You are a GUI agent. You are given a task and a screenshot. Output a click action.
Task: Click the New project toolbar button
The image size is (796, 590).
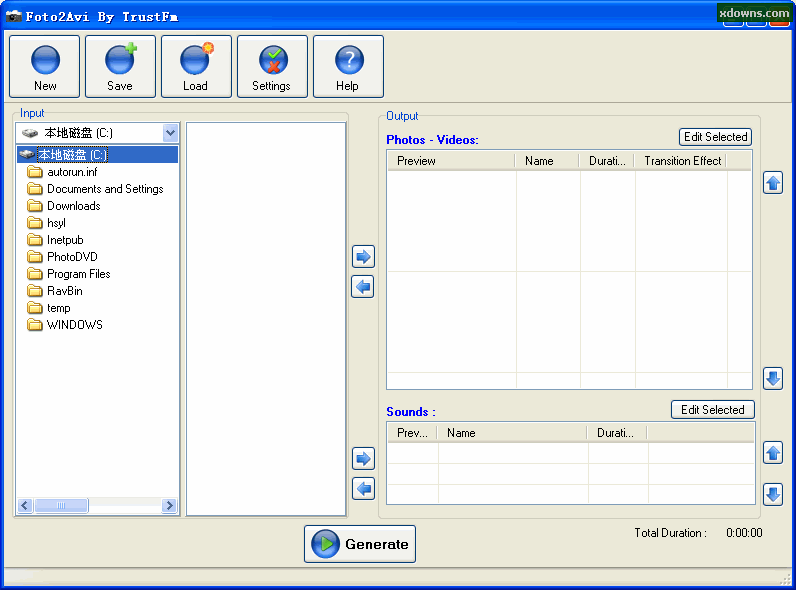pos(45,67)
